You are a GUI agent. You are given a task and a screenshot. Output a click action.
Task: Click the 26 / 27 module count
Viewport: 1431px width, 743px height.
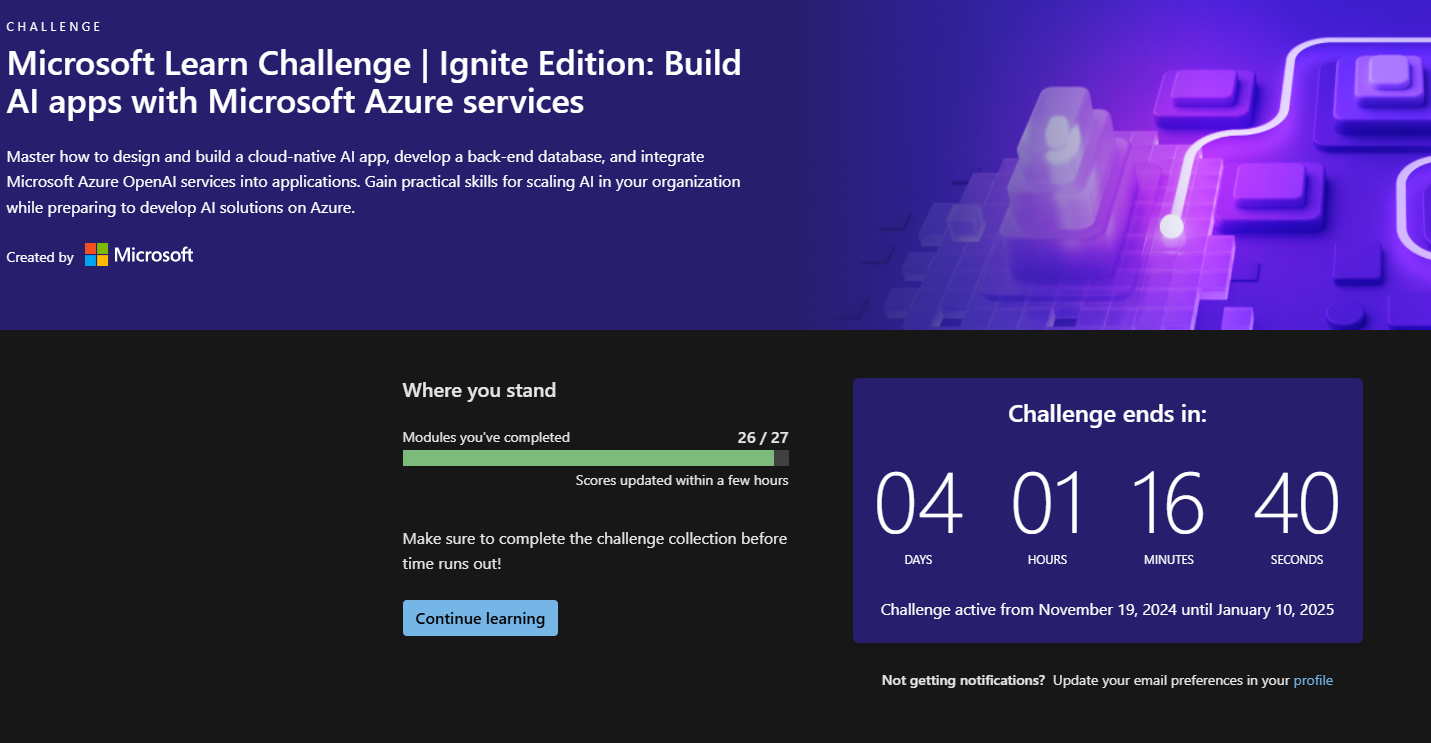[x=763, y=437]
